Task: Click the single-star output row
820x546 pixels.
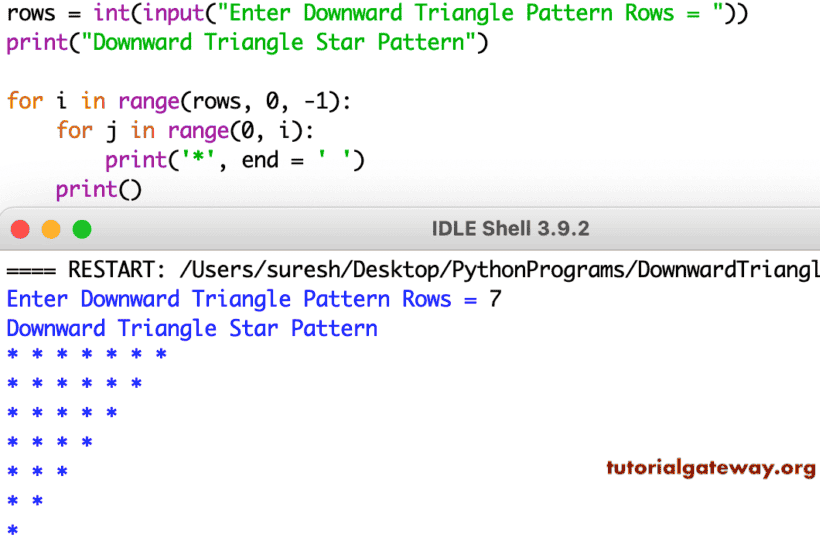Action: (x=13, y=530)
